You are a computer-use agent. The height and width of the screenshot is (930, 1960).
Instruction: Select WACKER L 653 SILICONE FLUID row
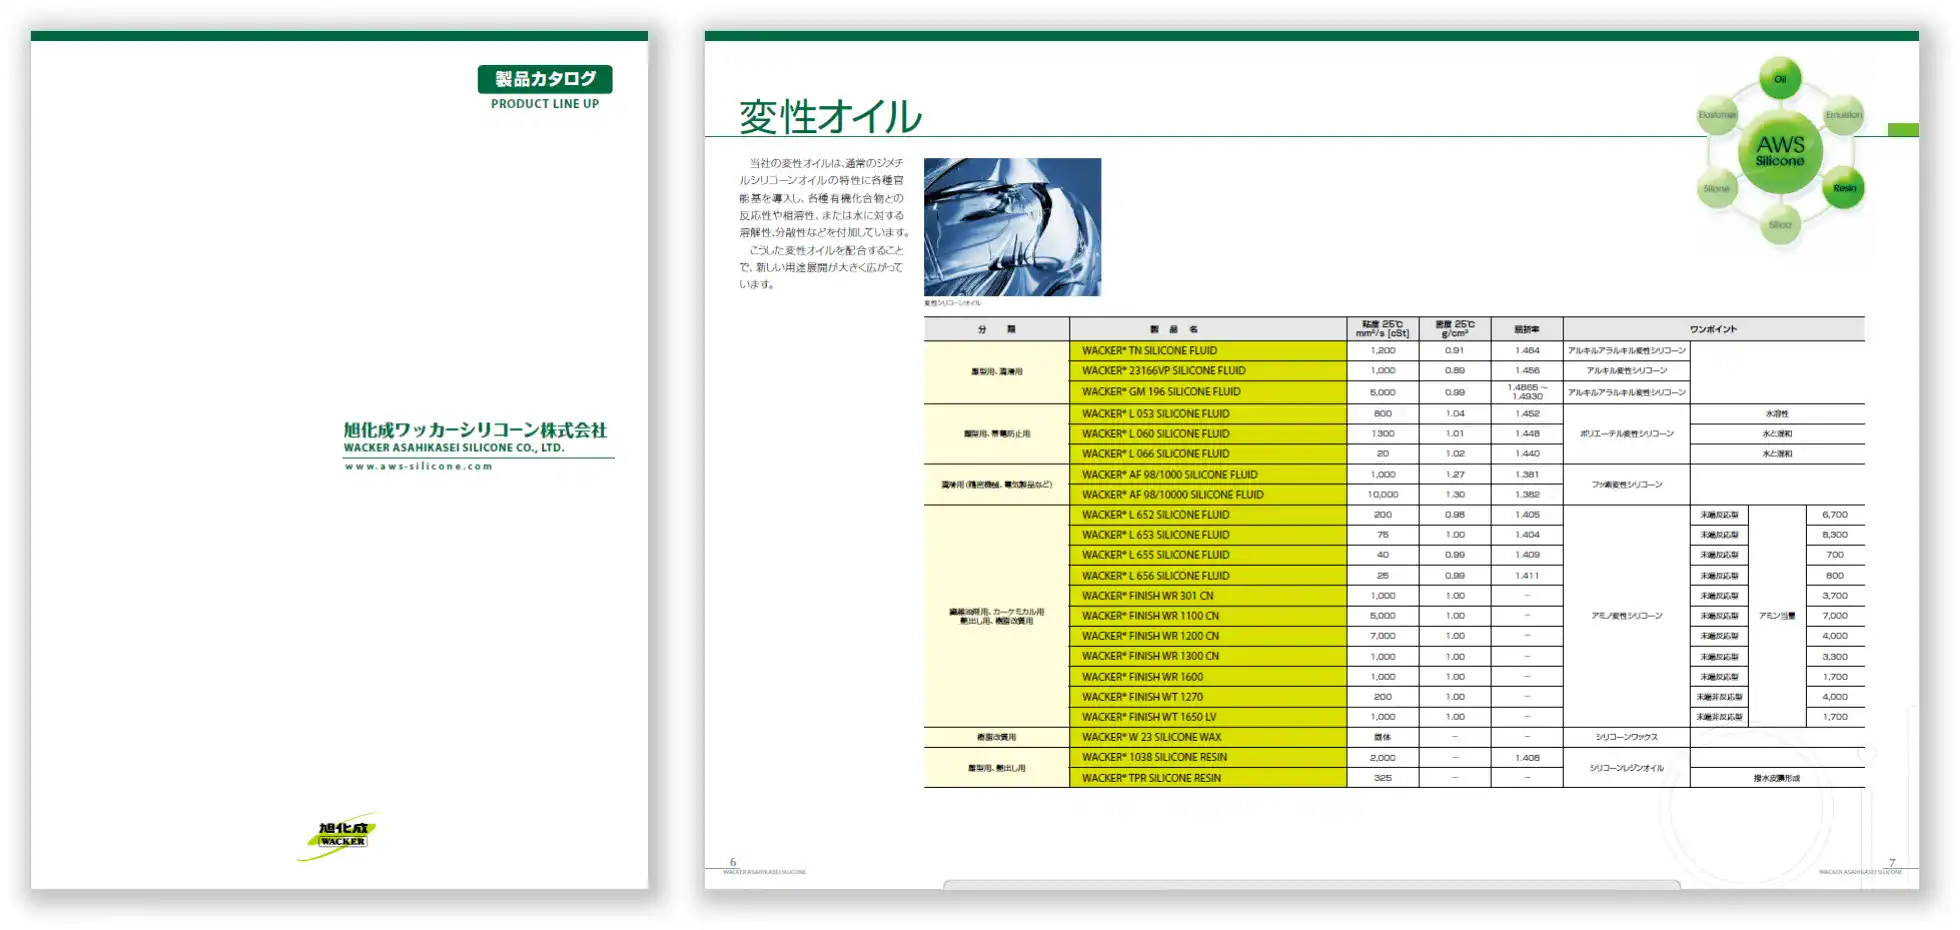1208,535
